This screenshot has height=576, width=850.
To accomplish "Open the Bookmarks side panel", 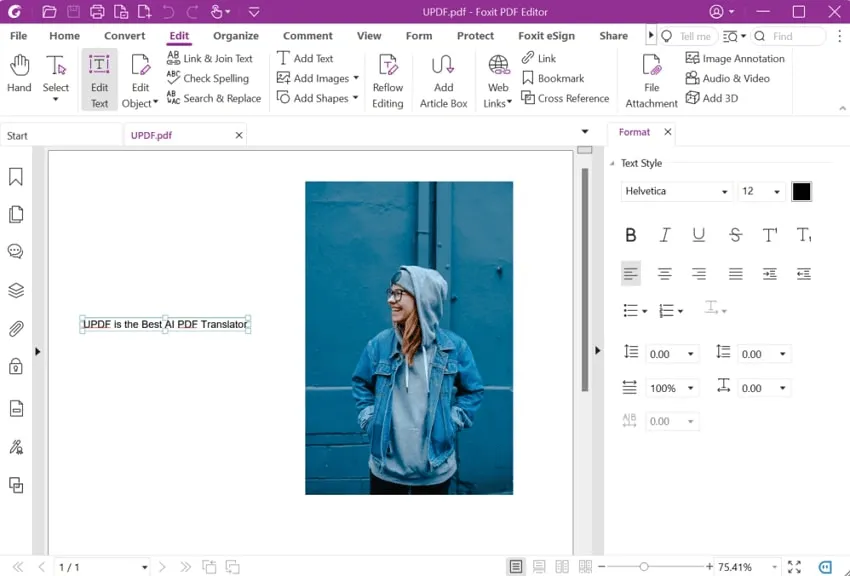I will pos(16,177).
